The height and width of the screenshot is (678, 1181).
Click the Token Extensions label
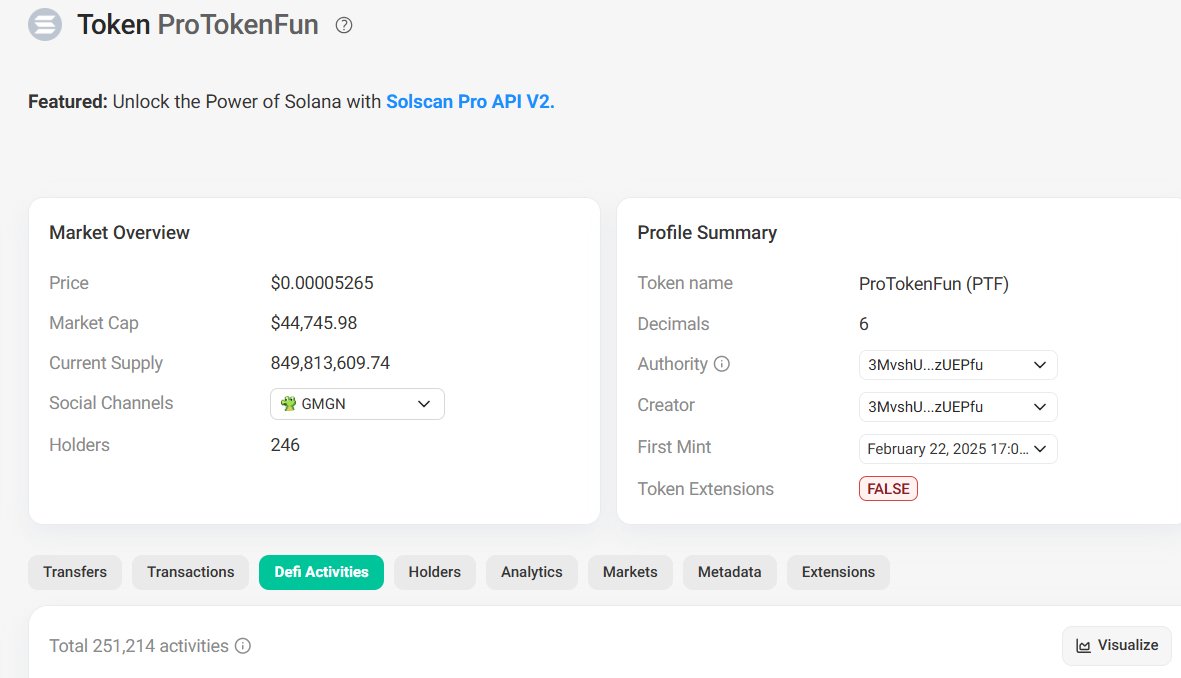[706, 489]
